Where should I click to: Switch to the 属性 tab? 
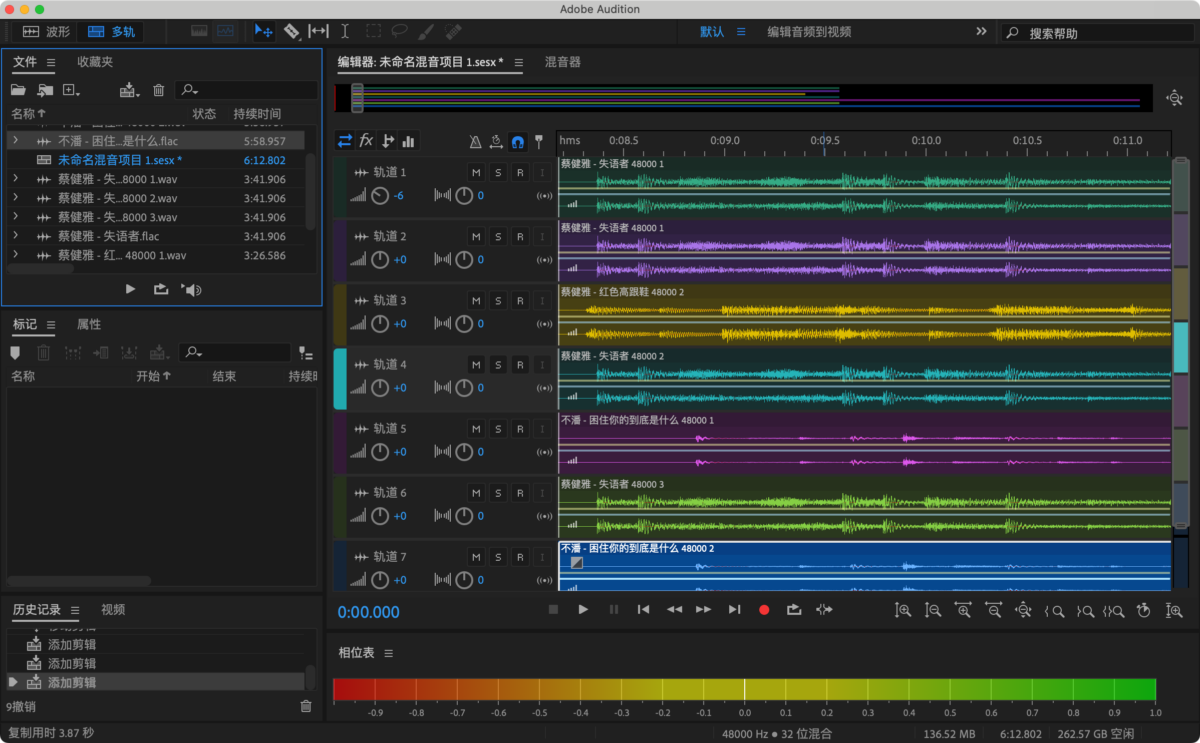point(89,324)
